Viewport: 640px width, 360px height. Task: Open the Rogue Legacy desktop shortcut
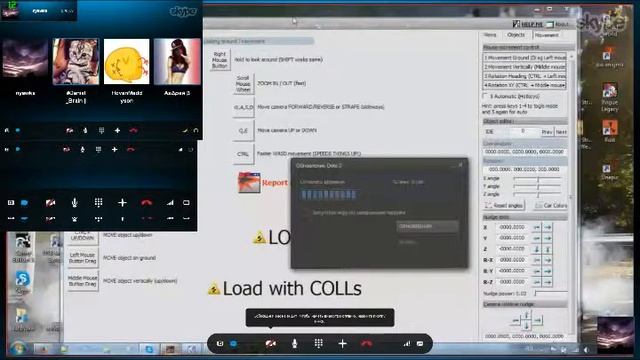pos(609,97)
